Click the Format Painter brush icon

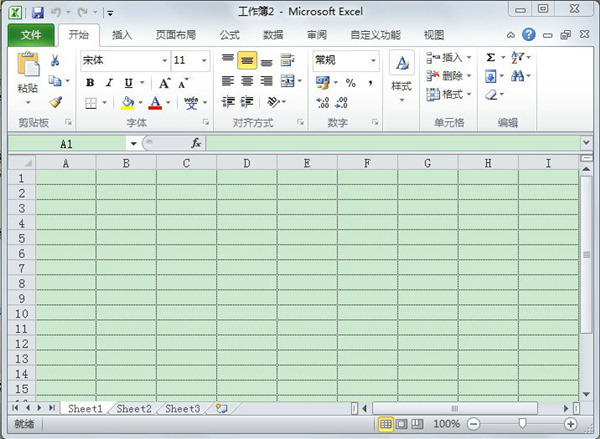pos(55,102)
